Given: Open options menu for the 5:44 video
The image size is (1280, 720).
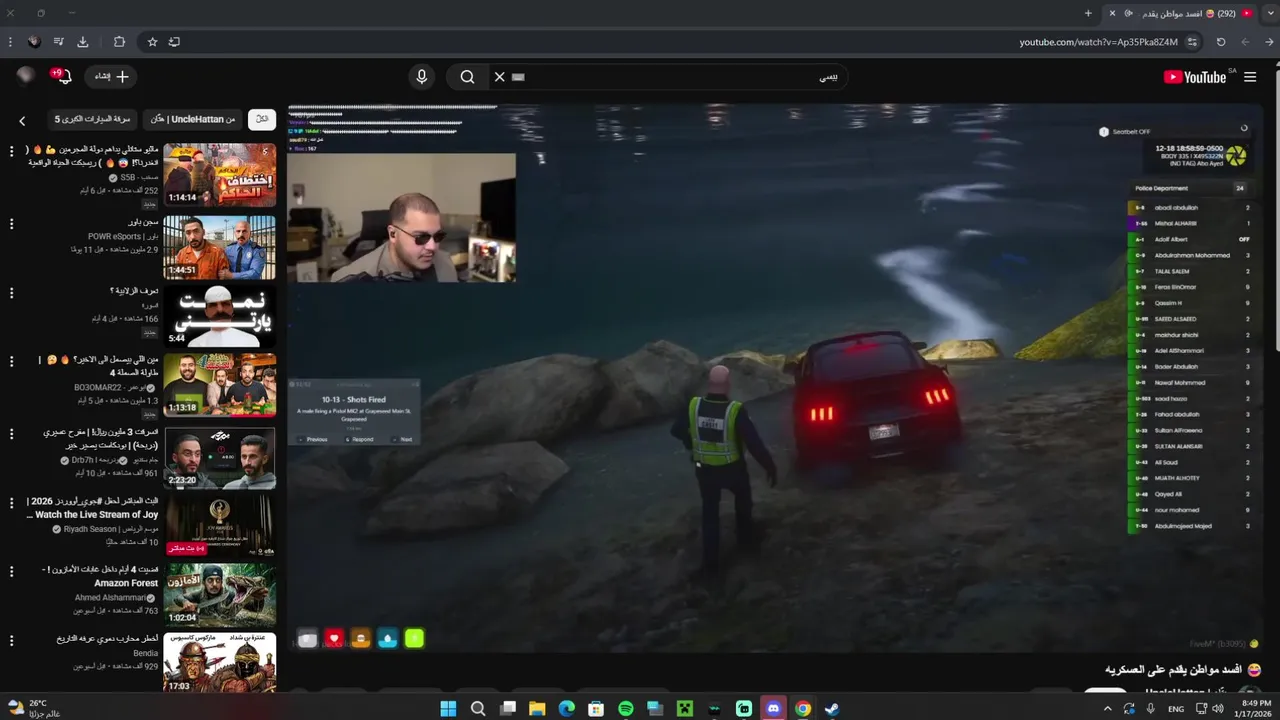Looking at the screenshot, I should point(12,293).
